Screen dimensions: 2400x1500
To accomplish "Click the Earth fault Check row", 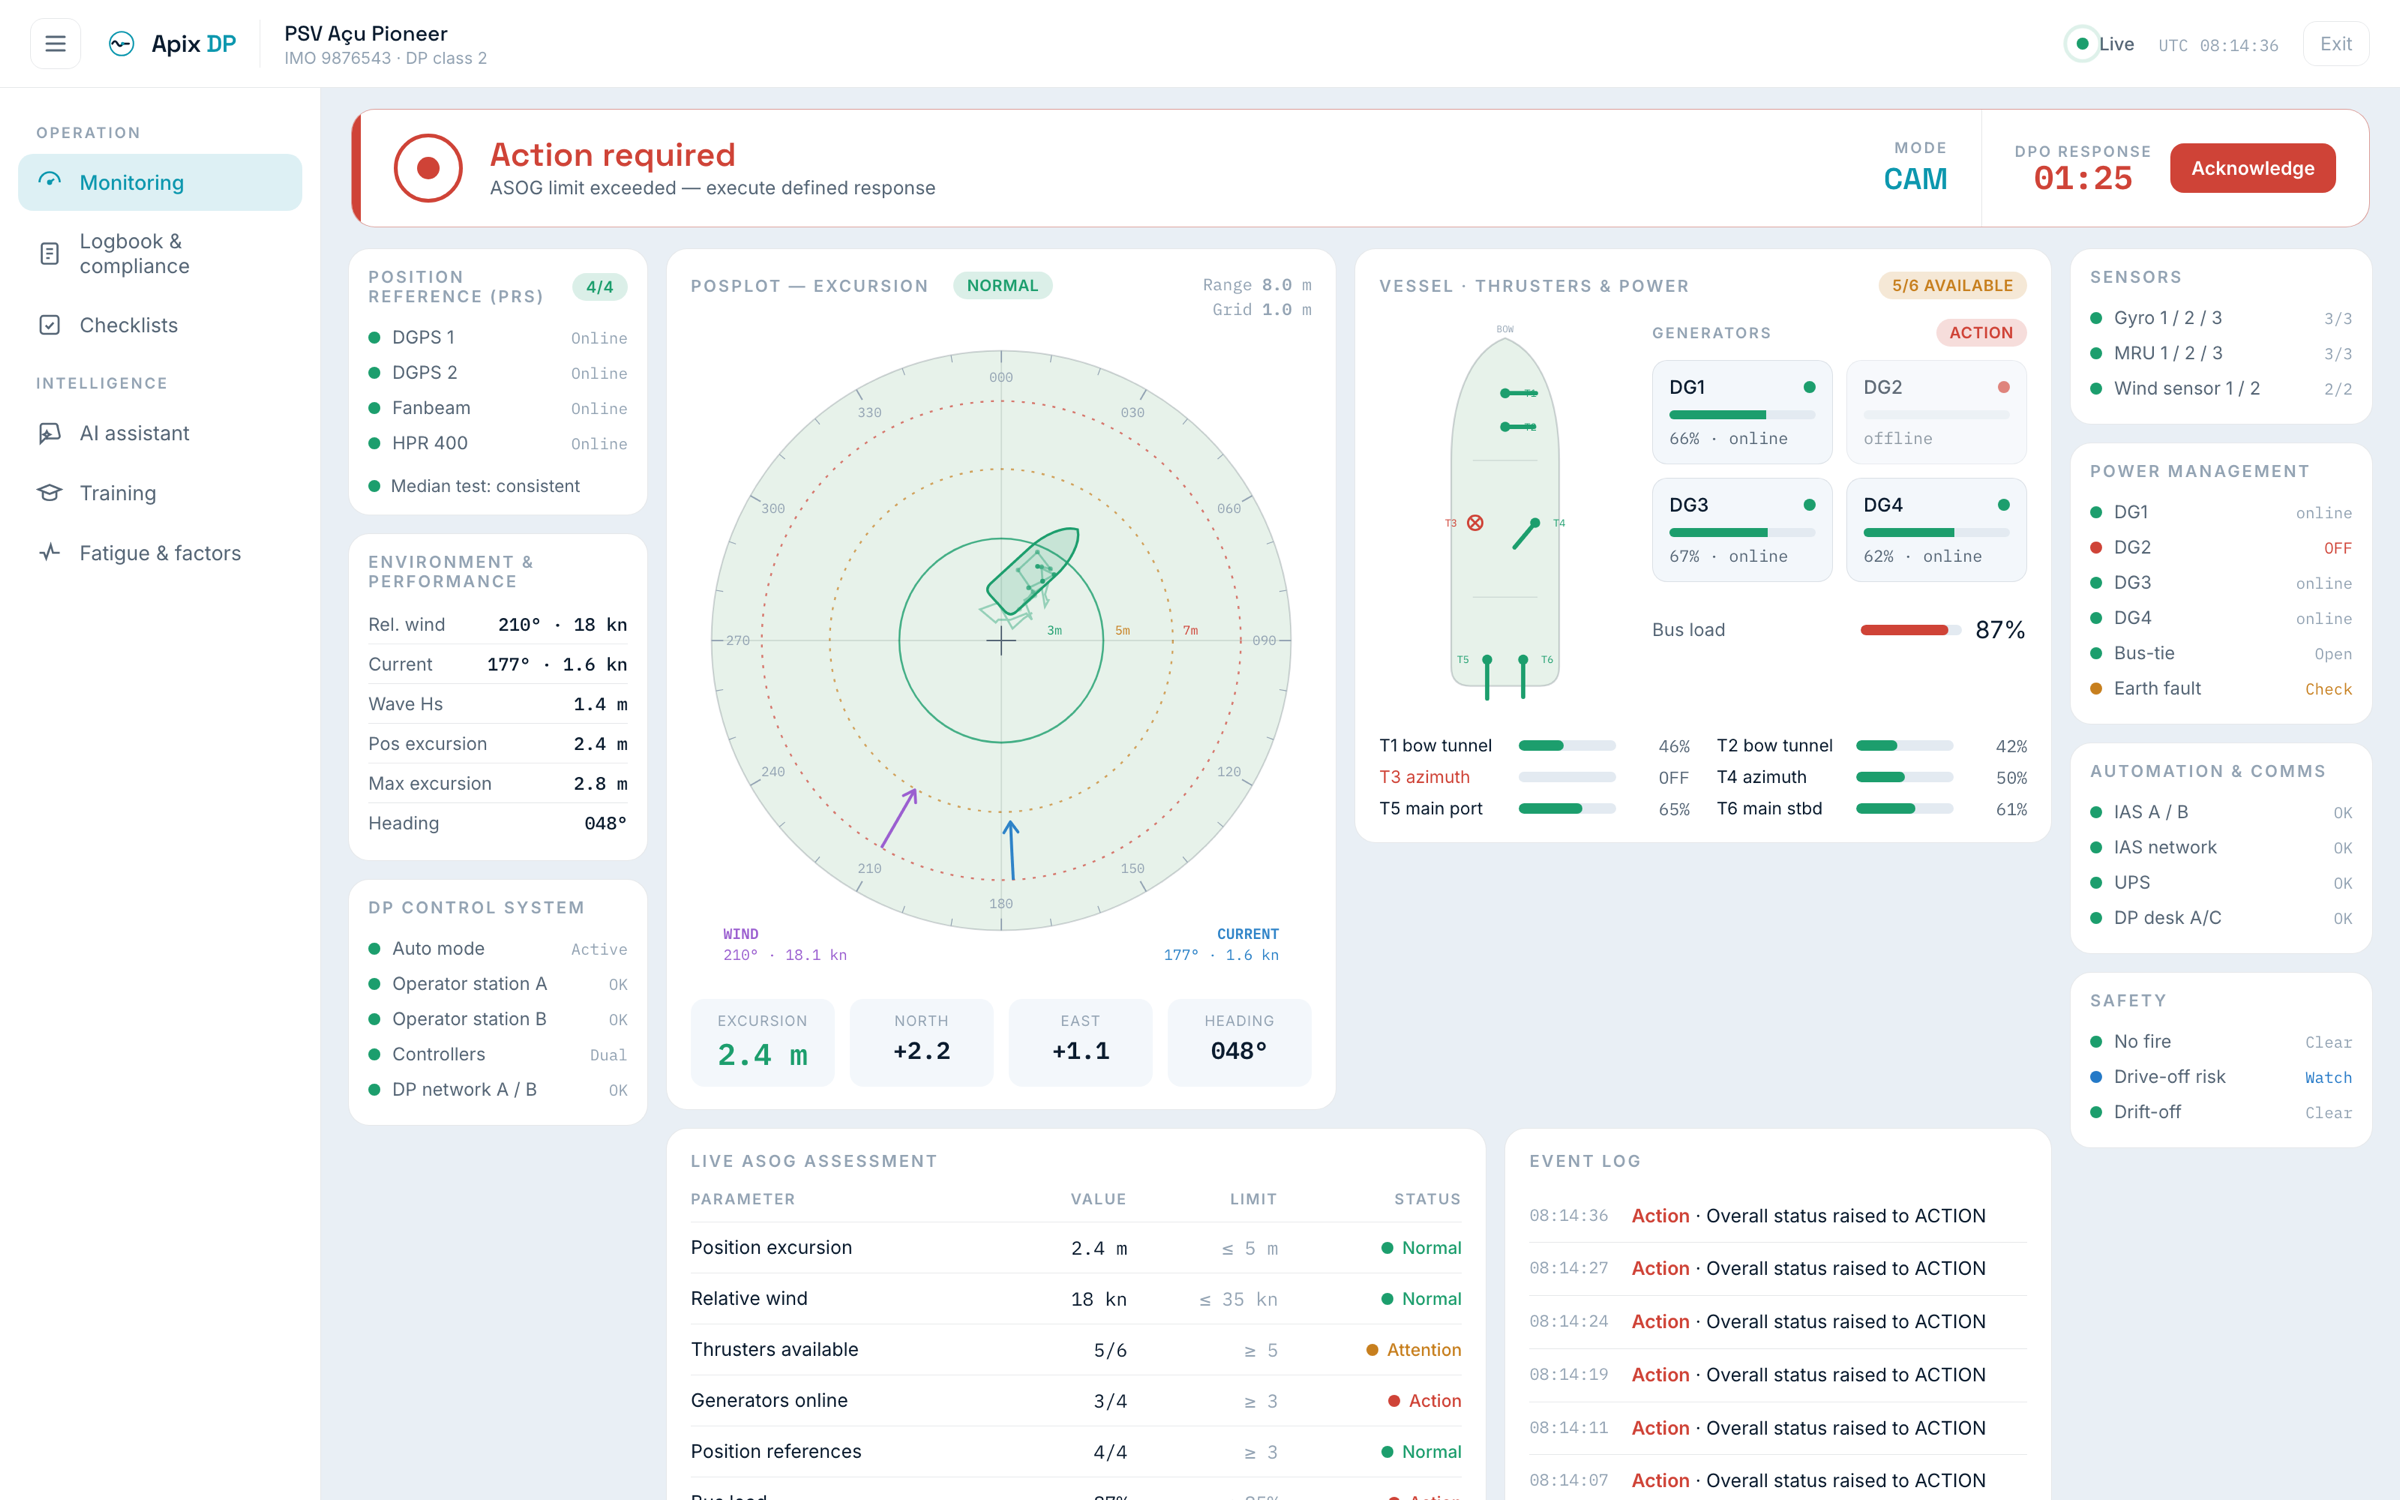I will coord(2221,688).
